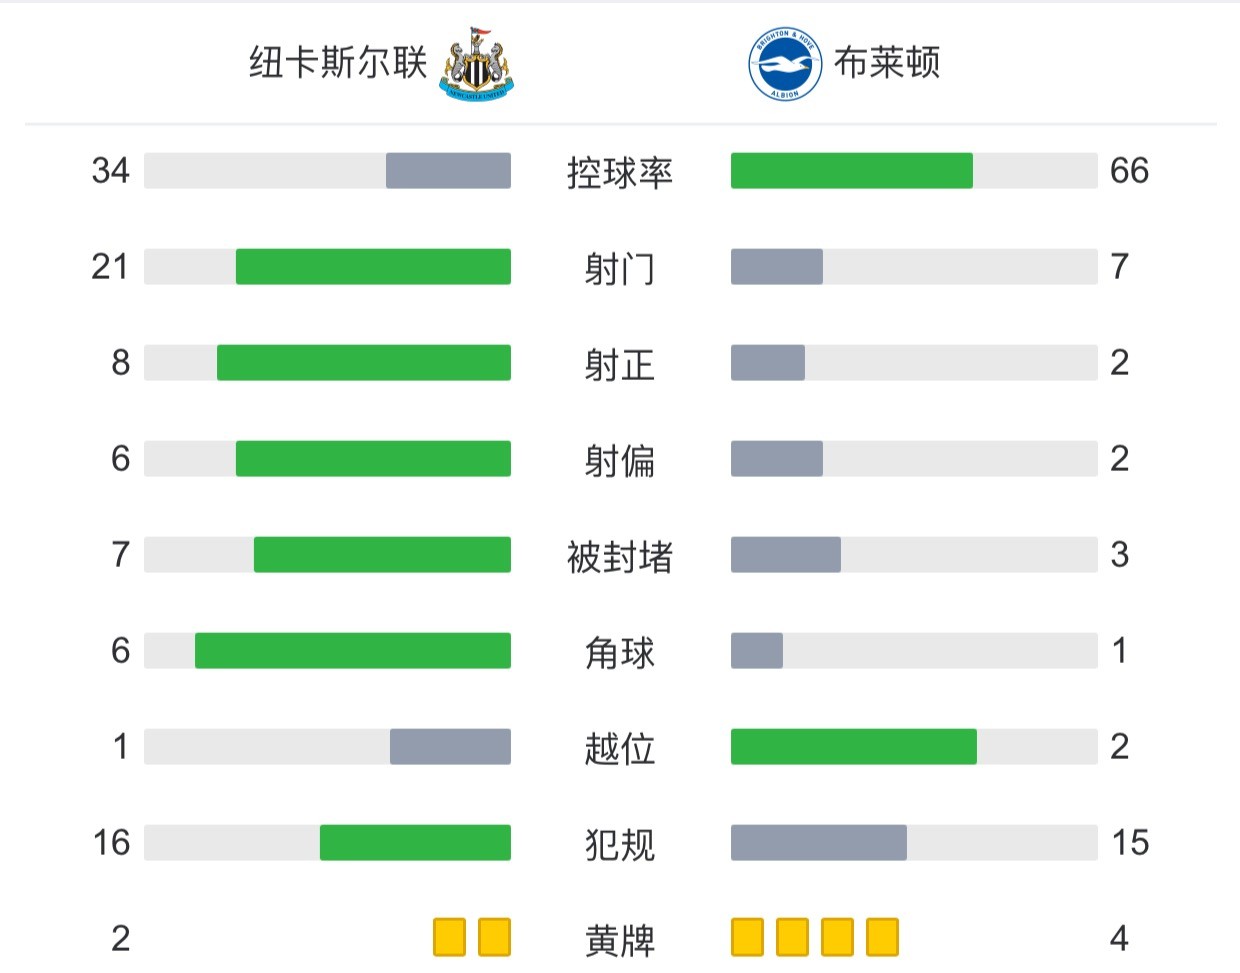Click the Brighton & Hove Albion badge

[x=785, y=64]
